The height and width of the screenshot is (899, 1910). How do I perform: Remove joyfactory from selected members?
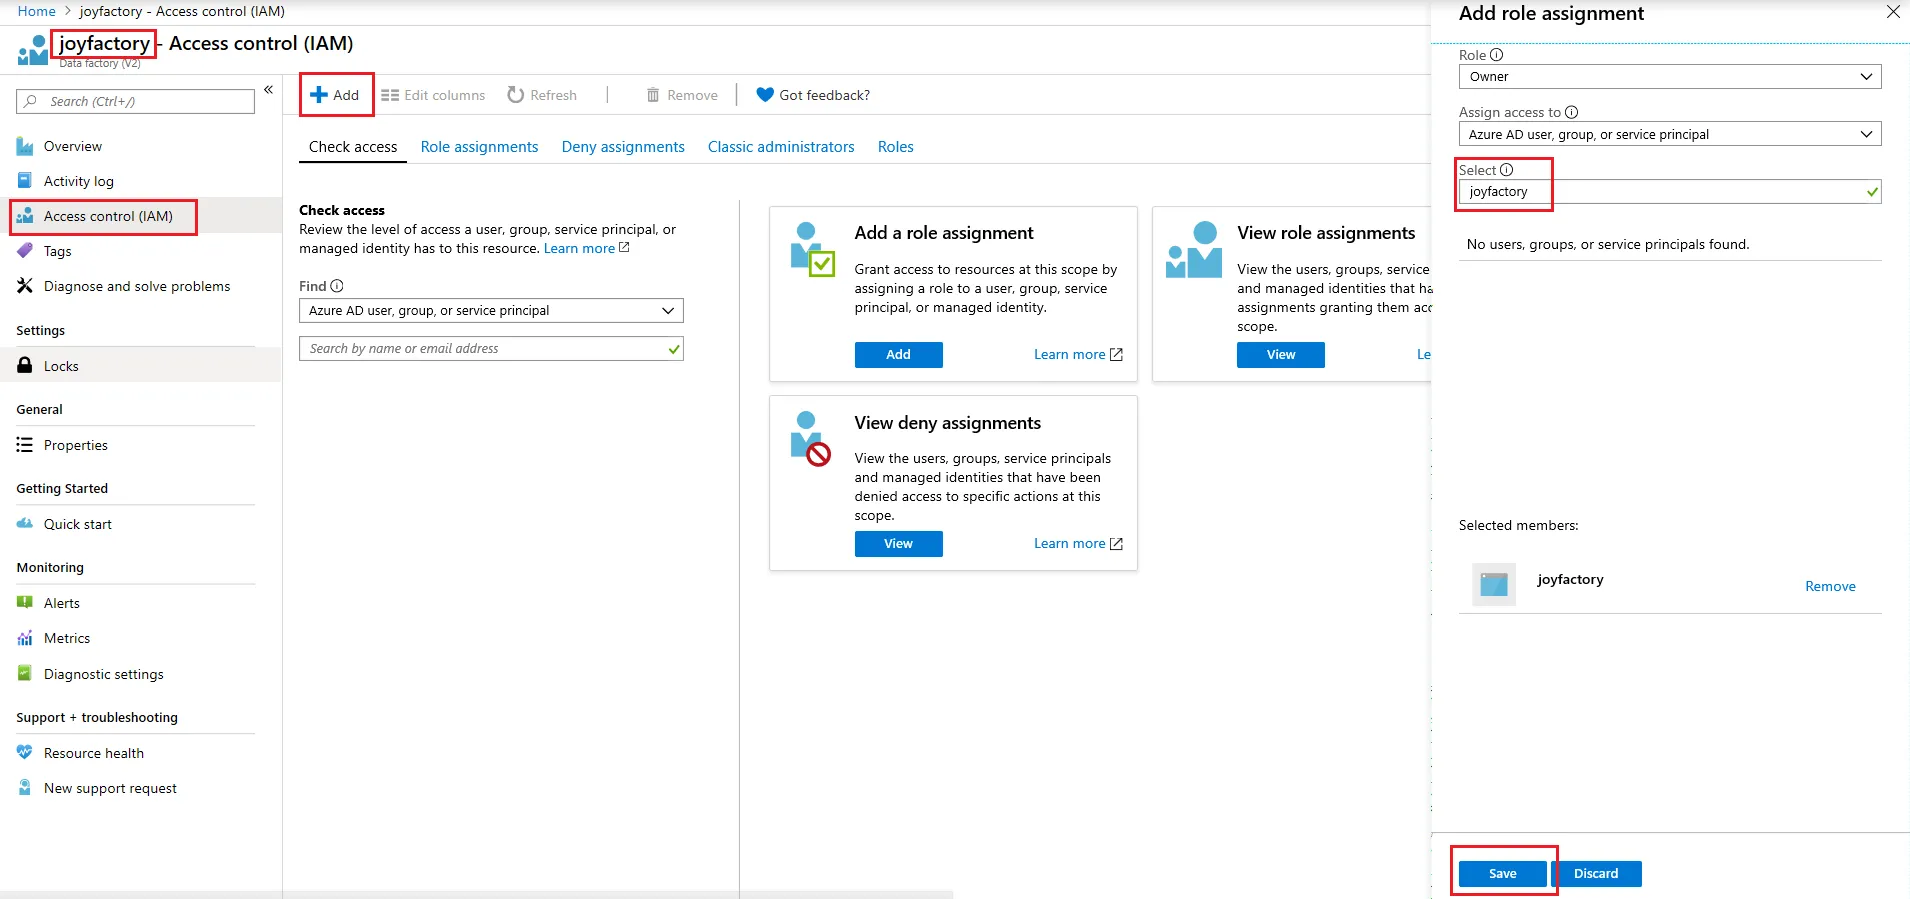[1830, 587]
